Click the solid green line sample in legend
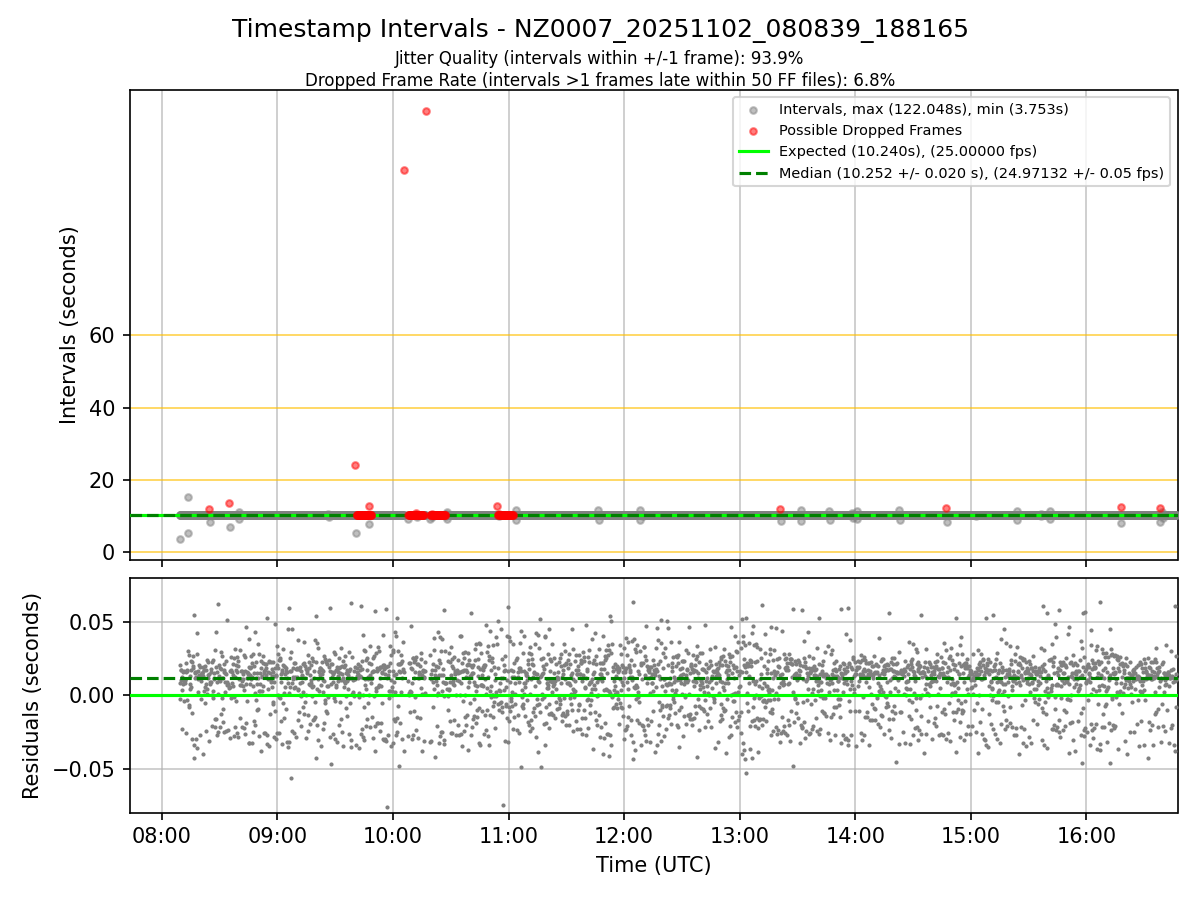The height and width of the screenshot is (900, 1200). (754, 152)
